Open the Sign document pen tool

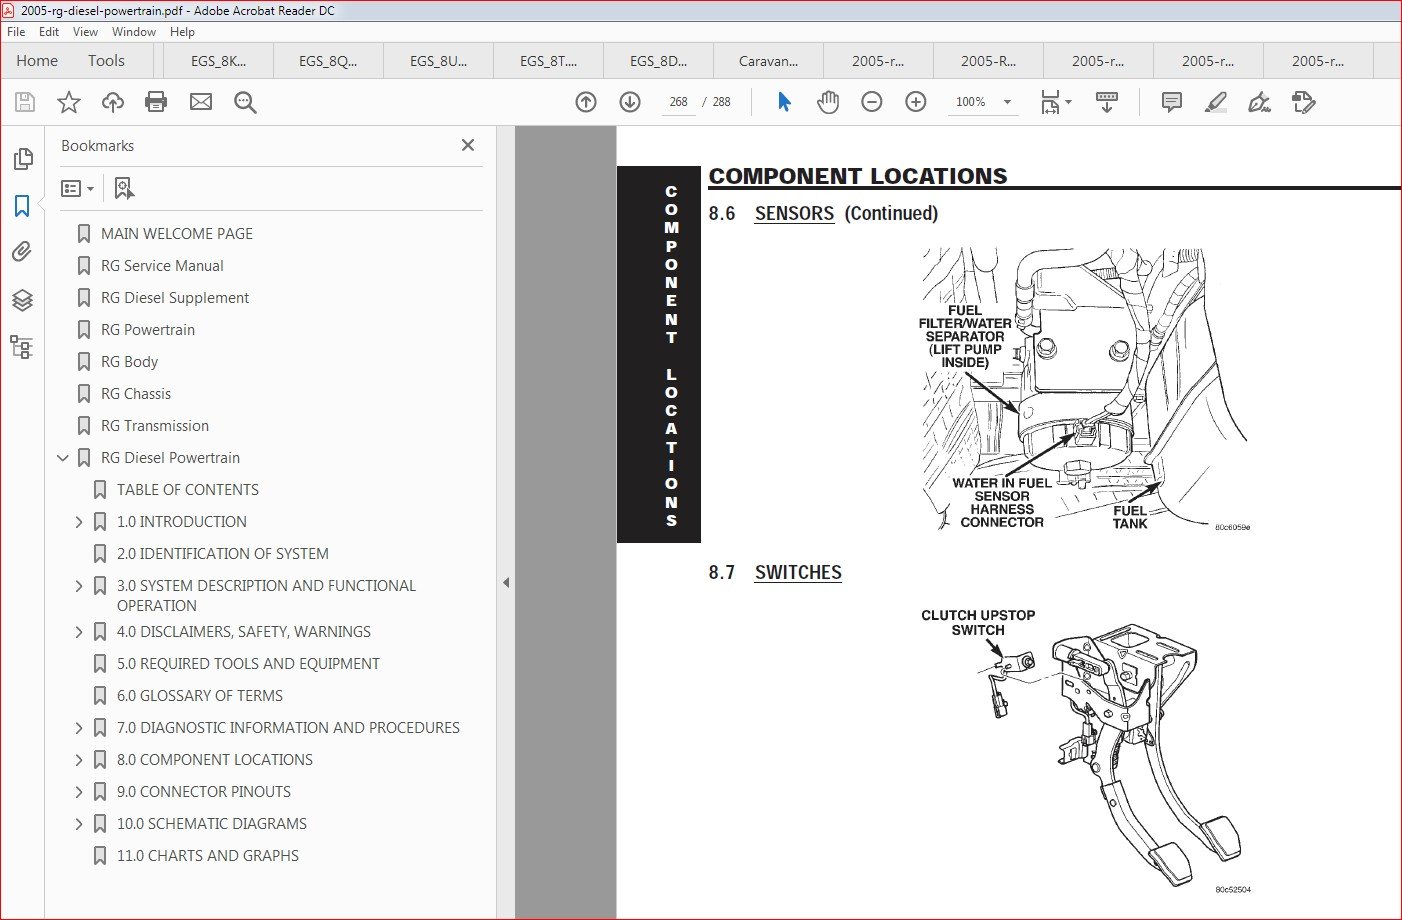coord(1260,102)
